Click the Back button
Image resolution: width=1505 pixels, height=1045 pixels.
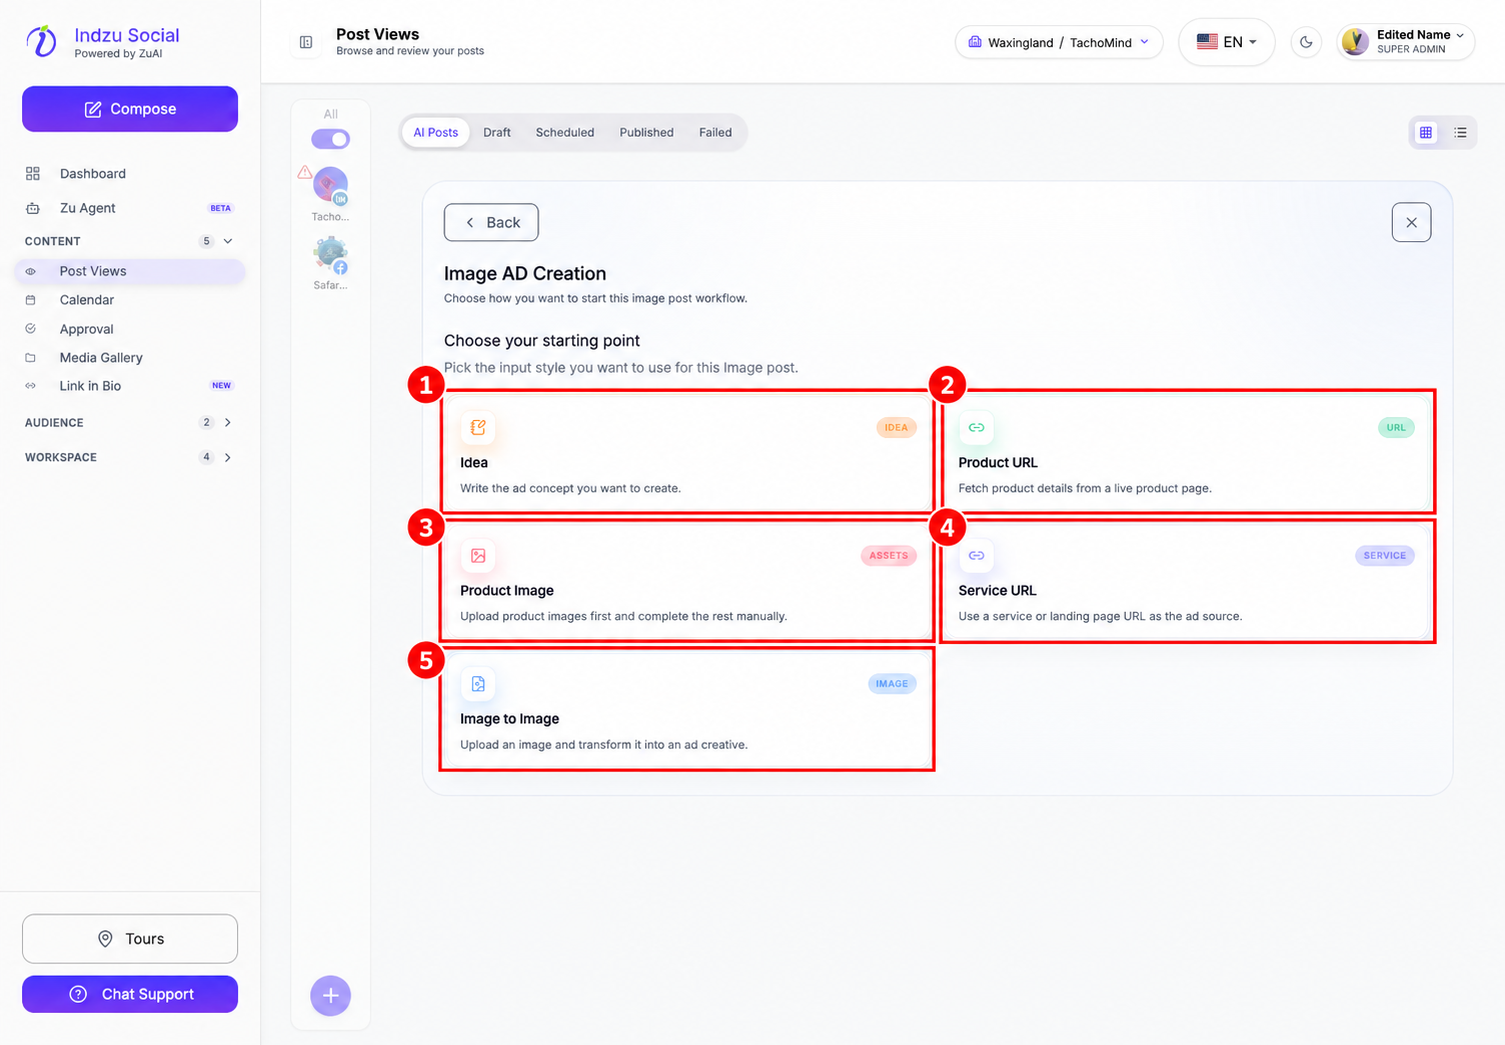pyautogui.click(x=491, y=222)
